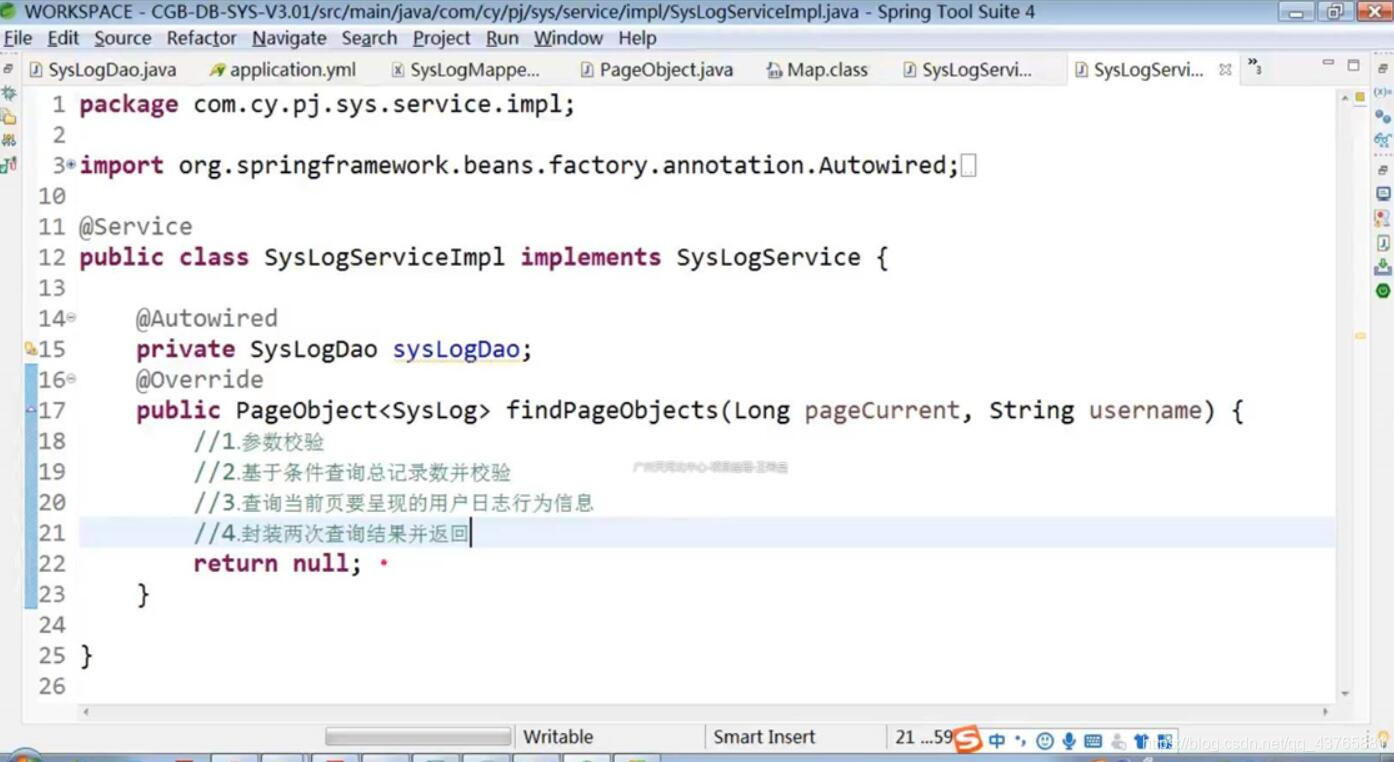Switch to application.yml editor tab
1394x762 pixels.
[284, 70]
